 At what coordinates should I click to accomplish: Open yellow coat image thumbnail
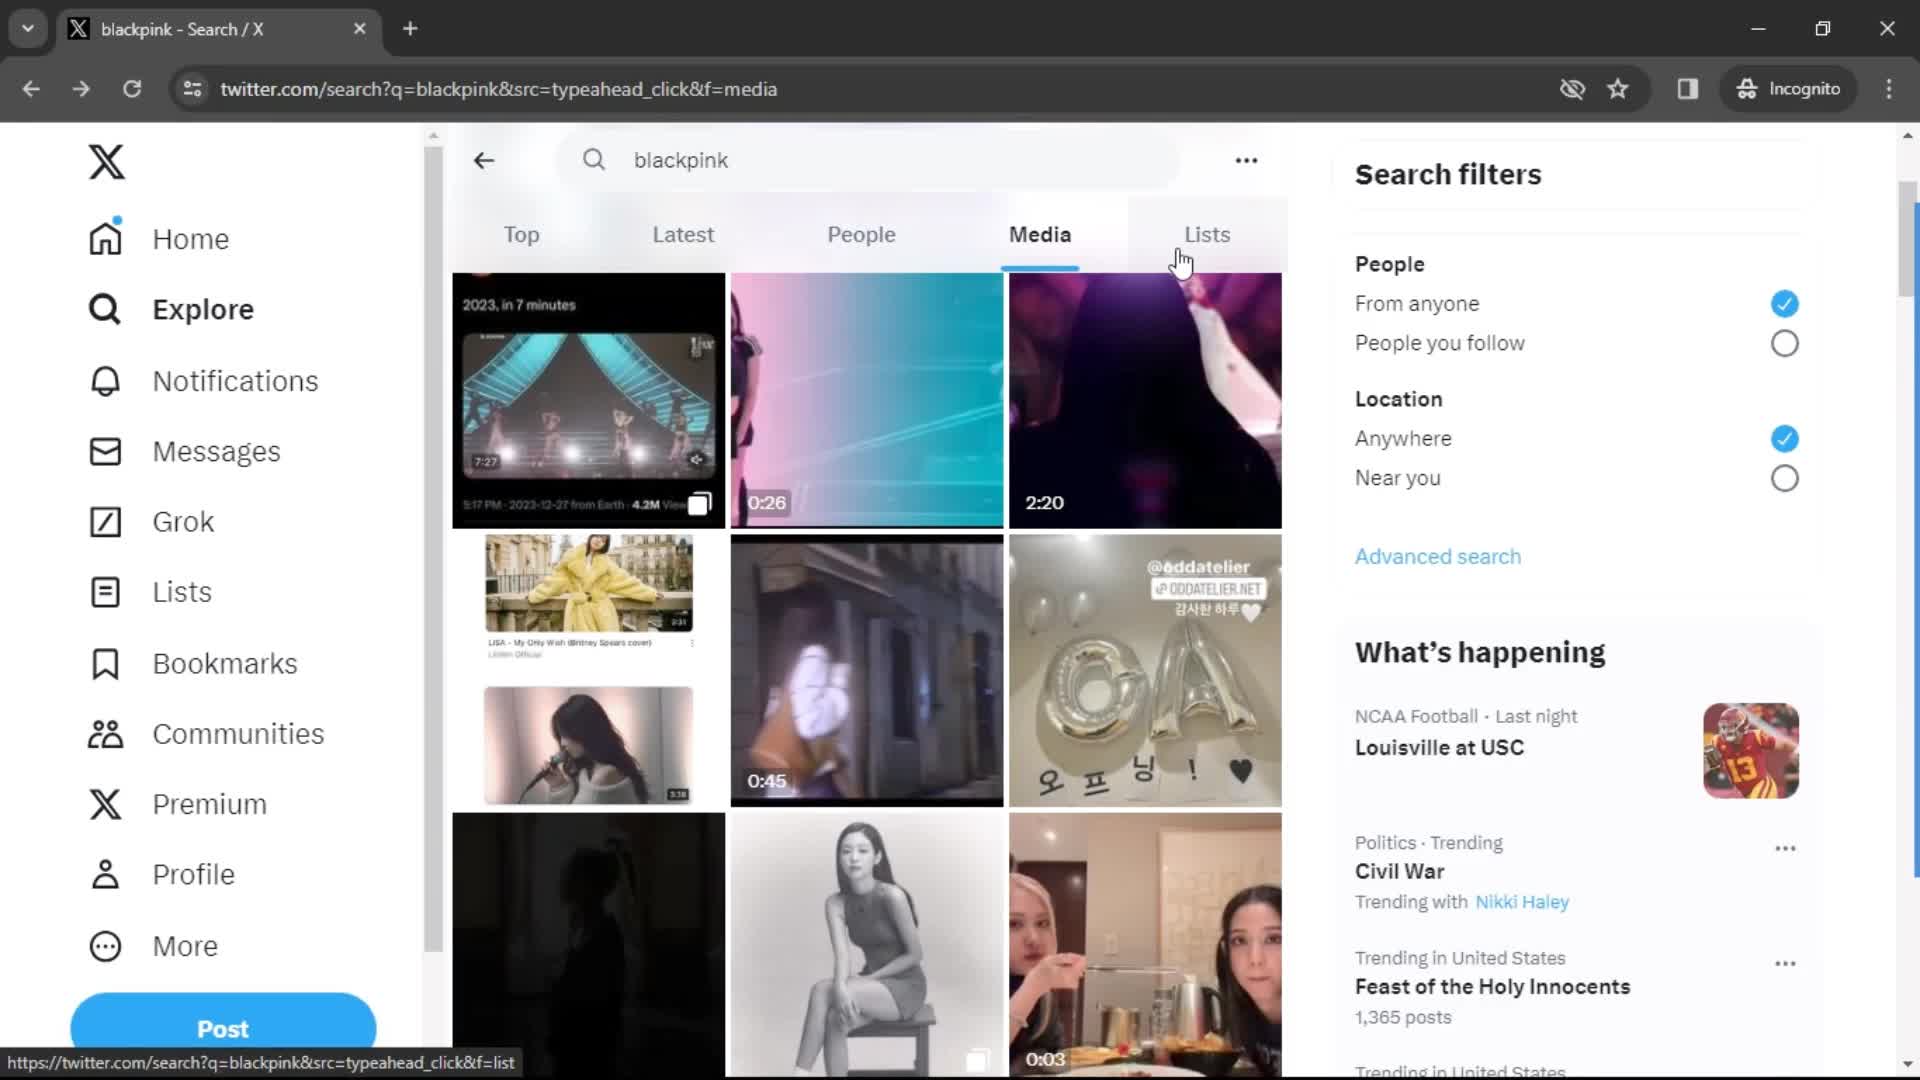588,670
